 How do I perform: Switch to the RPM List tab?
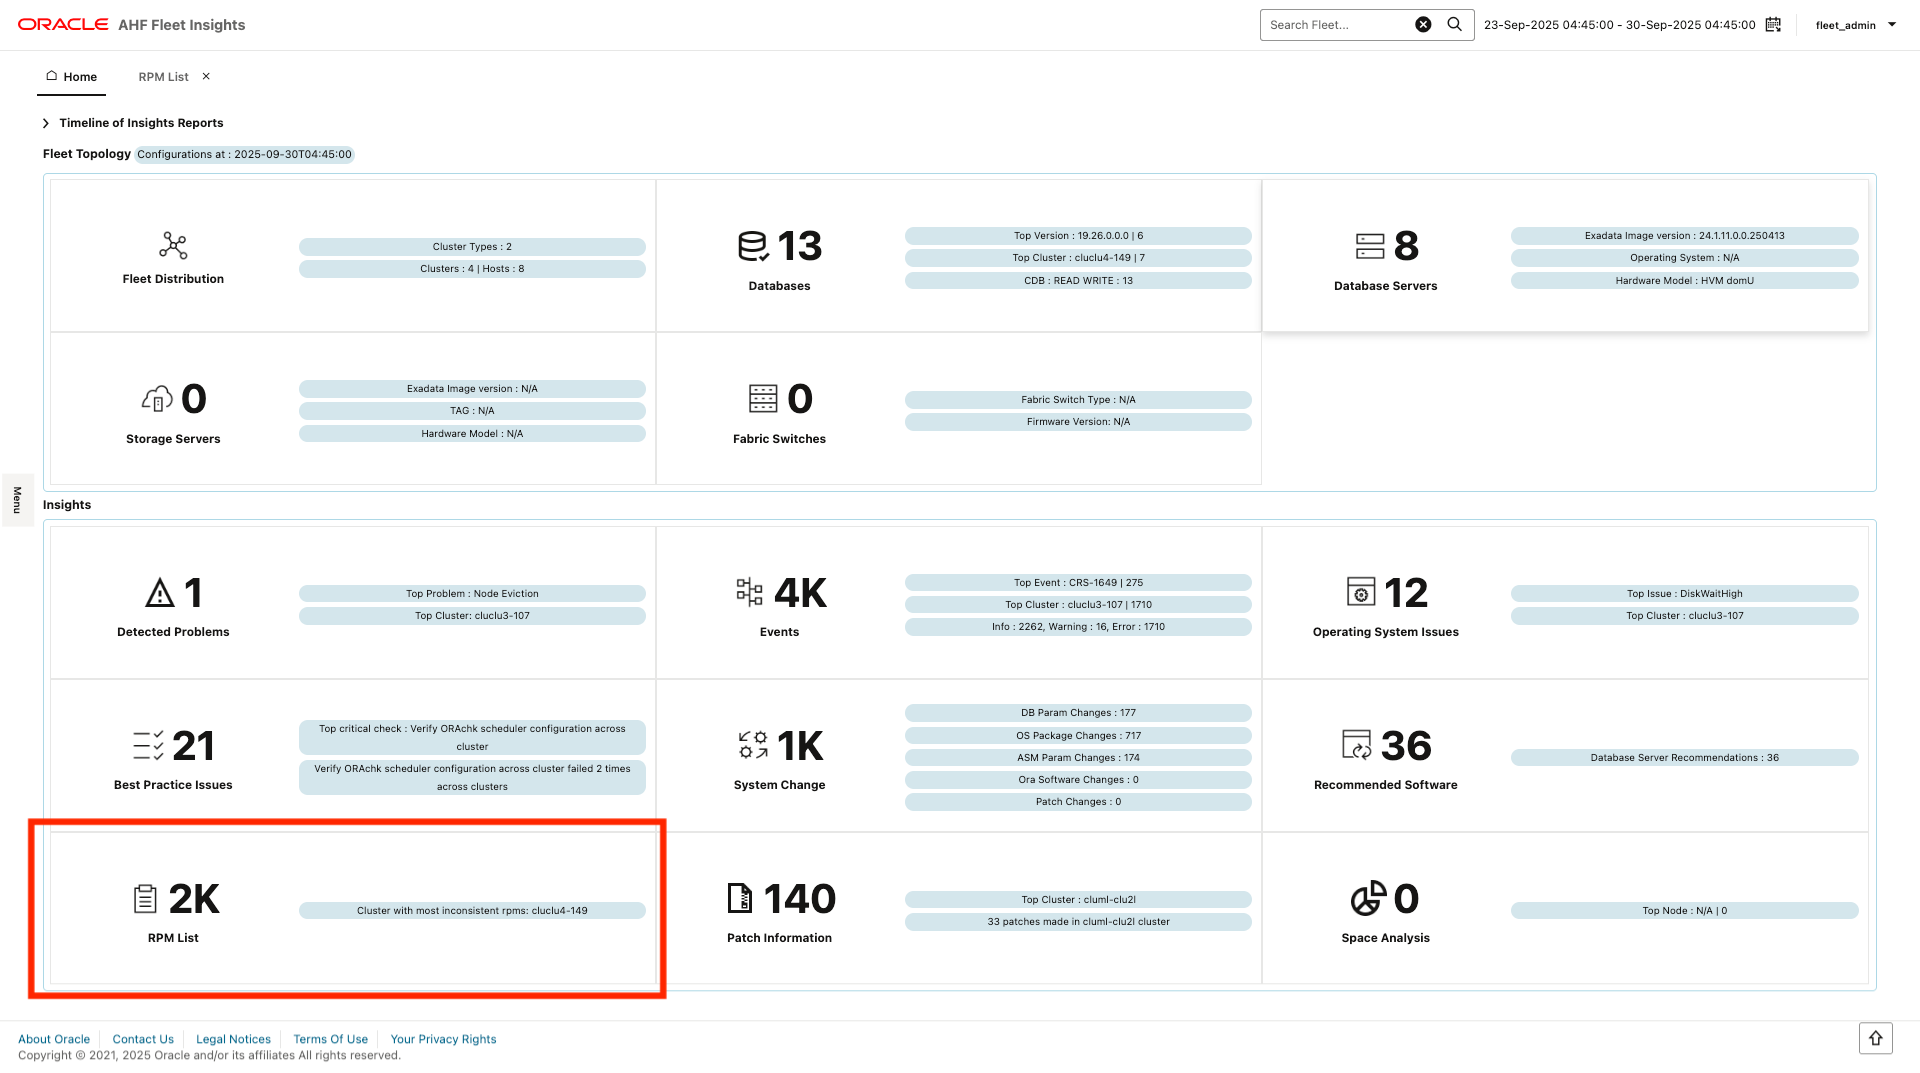pyautogui.click(x=163, y=76)
